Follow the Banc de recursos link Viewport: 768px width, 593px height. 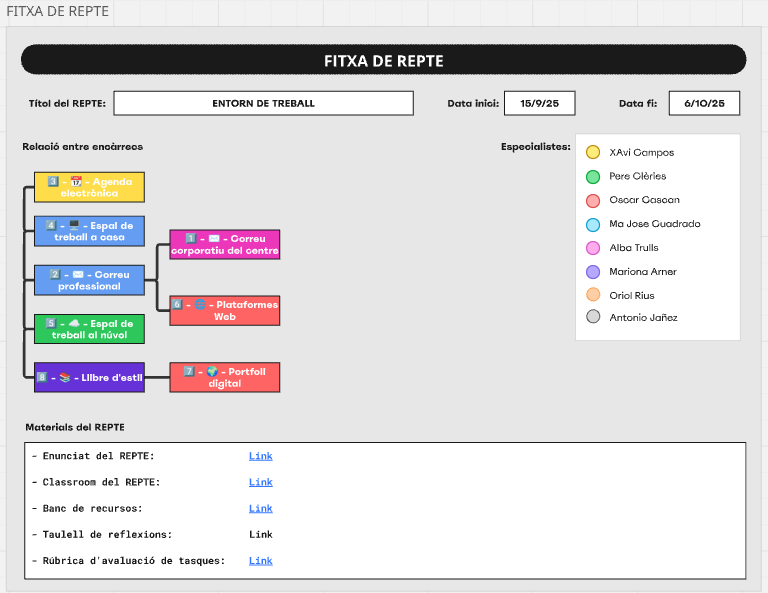(x=260, y=508)
